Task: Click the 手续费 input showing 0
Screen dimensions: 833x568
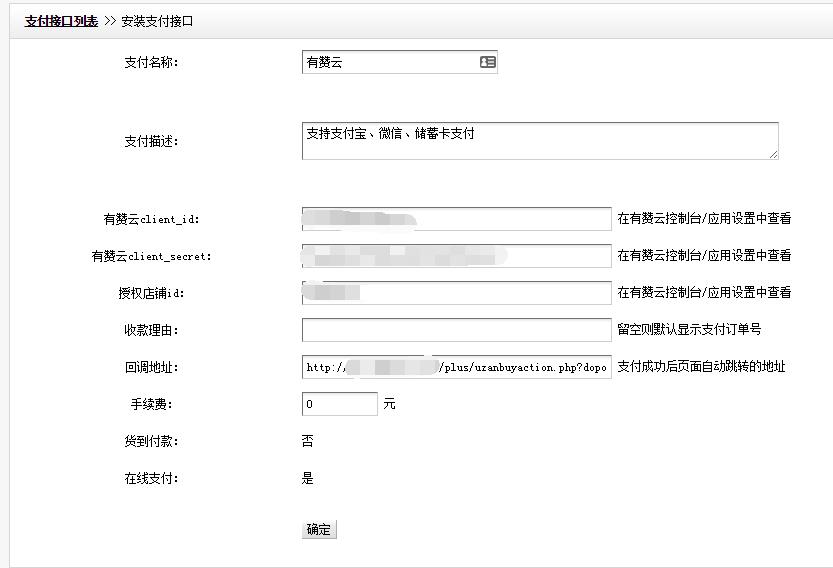Action: (x=339, y=404)
